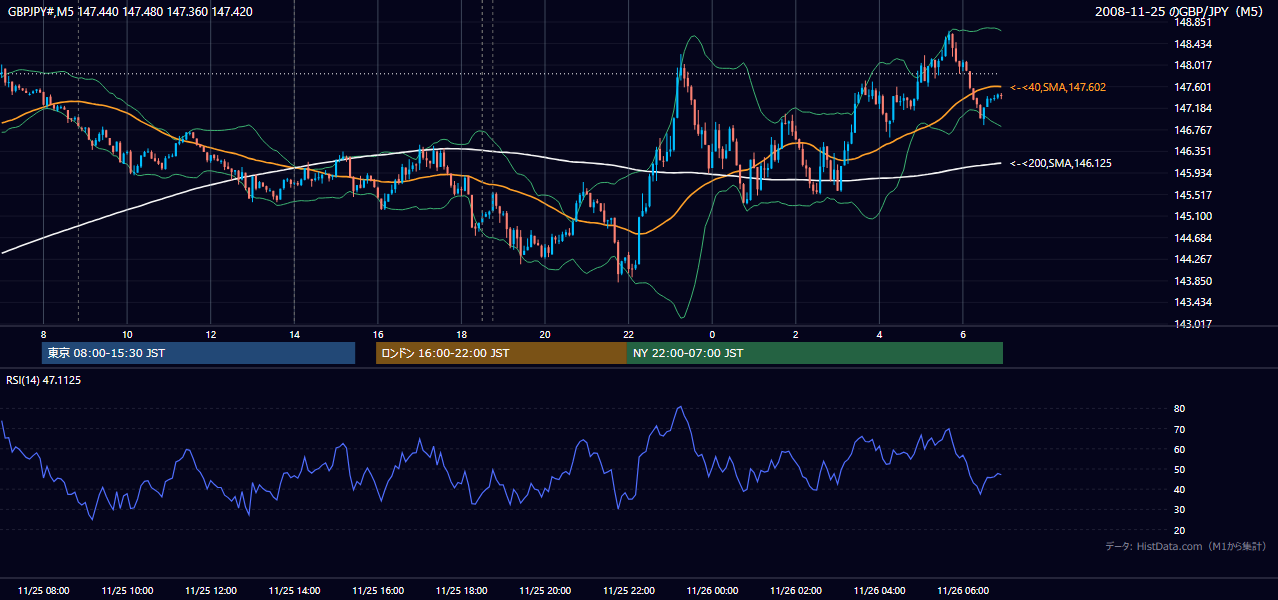Click the RSI(14) 47.1125 indicator label

pos(44,380)
